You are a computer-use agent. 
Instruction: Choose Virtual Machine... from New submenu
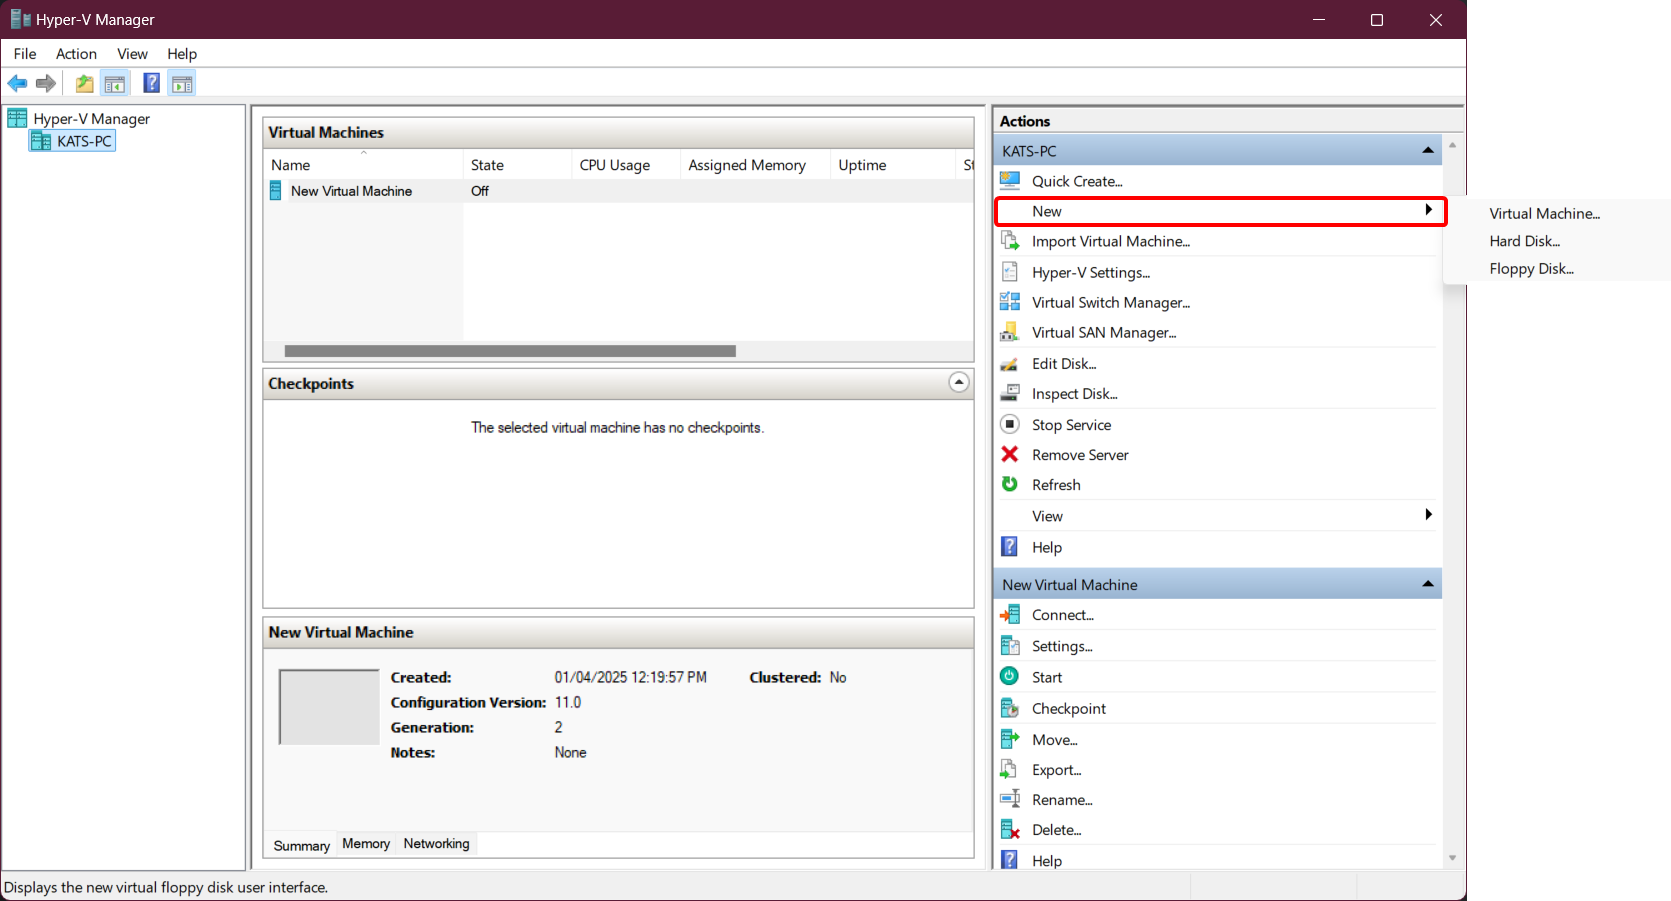[x=1544, y=213]
